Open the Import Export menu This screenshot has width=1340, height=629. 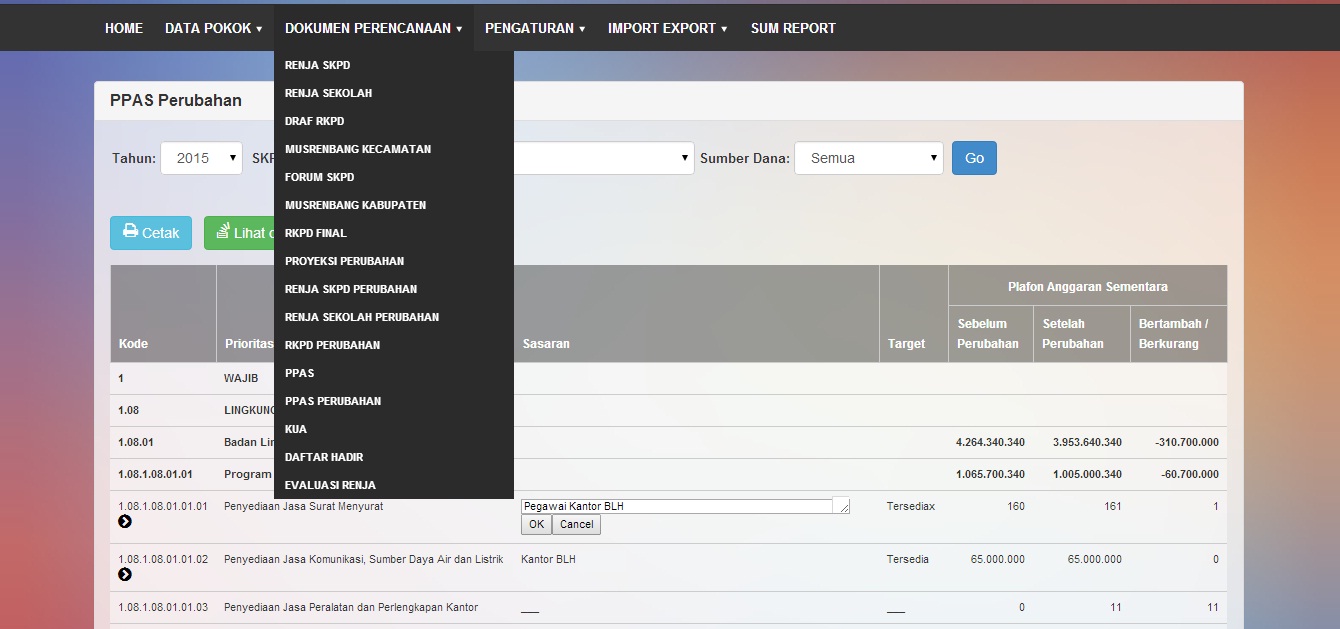[667, 28]
